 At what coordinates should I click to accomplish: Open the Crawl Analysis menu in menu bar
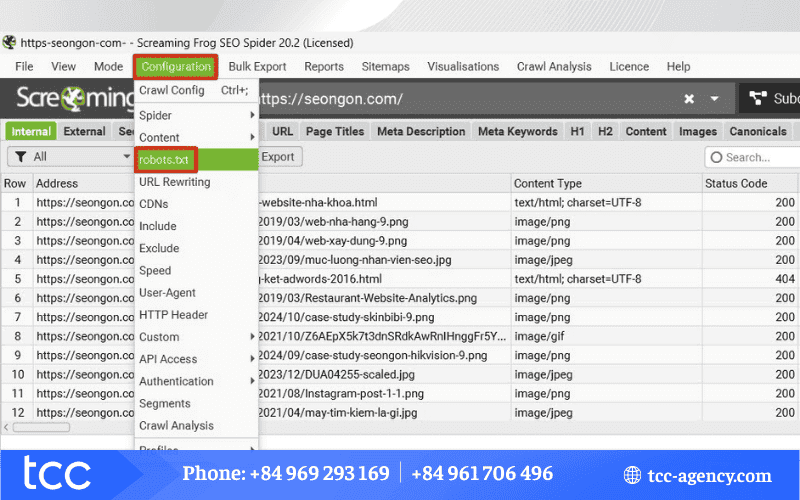(554, 66)
